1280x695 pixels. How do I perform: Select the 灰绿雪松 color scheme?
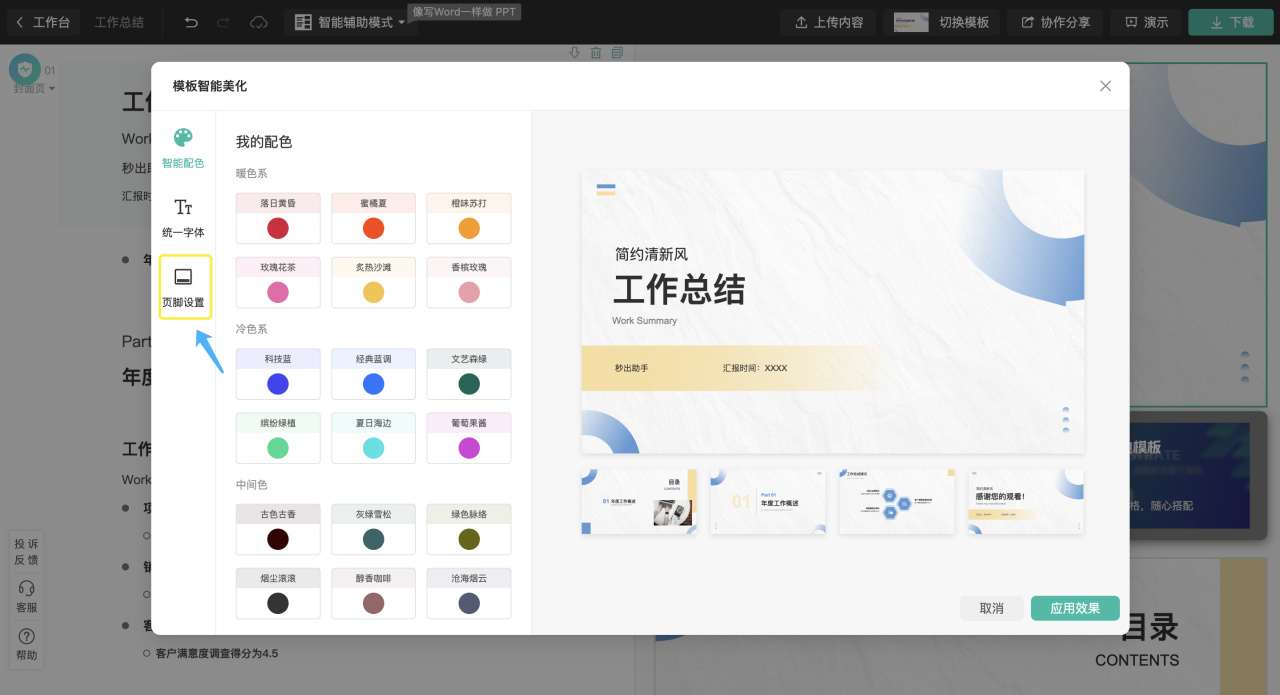373,529
